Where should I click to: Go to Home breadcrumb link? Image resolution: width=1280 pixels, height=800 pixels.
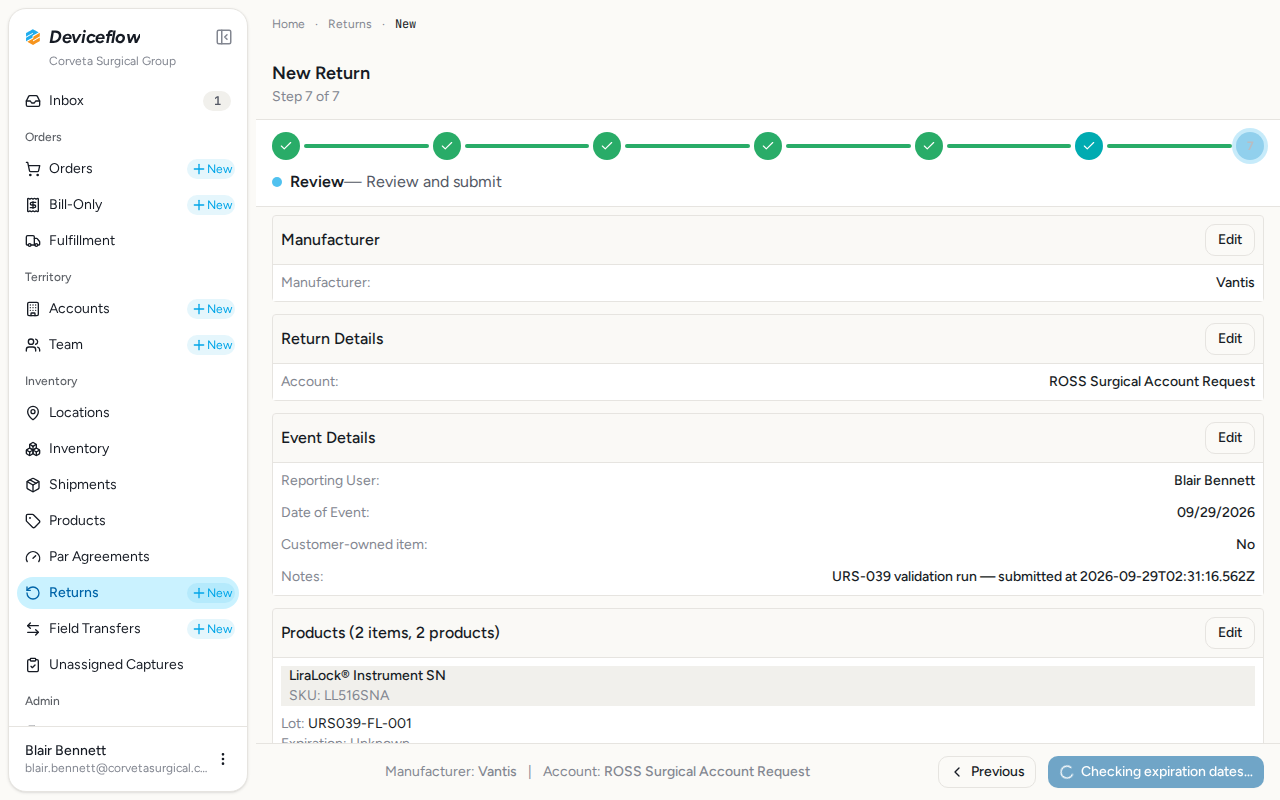click(288, 24)
